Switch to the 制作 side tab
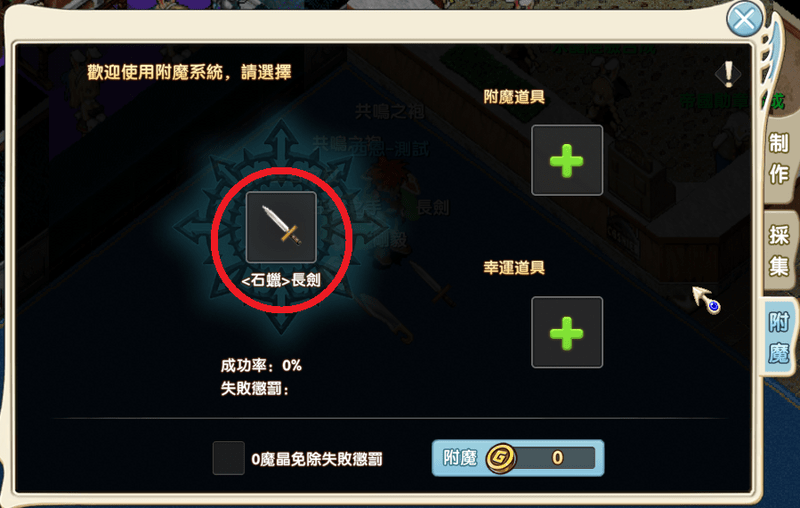The width and height of the screenshot is (800, 508). pos(779,159)
